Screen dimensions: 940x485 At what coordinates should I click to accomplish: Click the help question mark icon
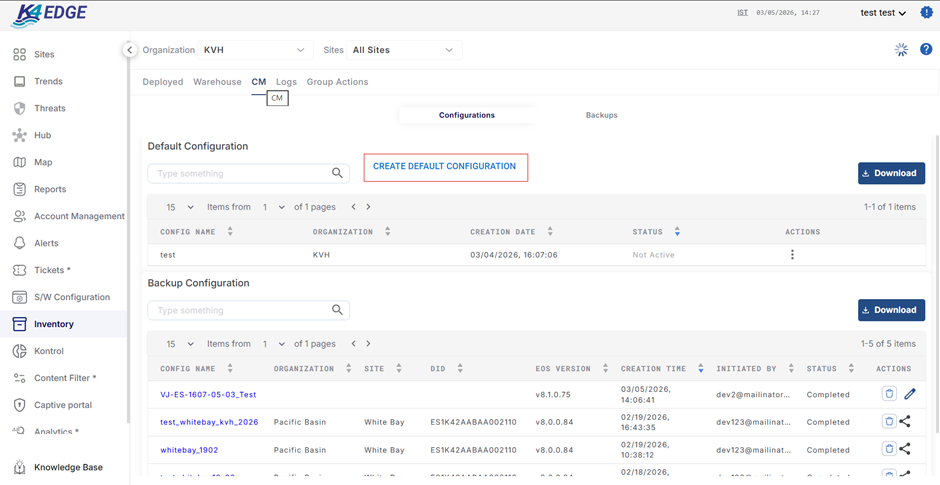coord(926,50)
